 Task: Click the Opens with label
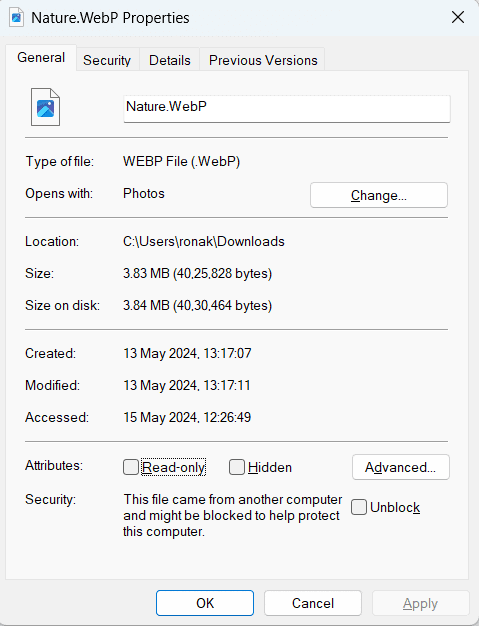[59, 194]
